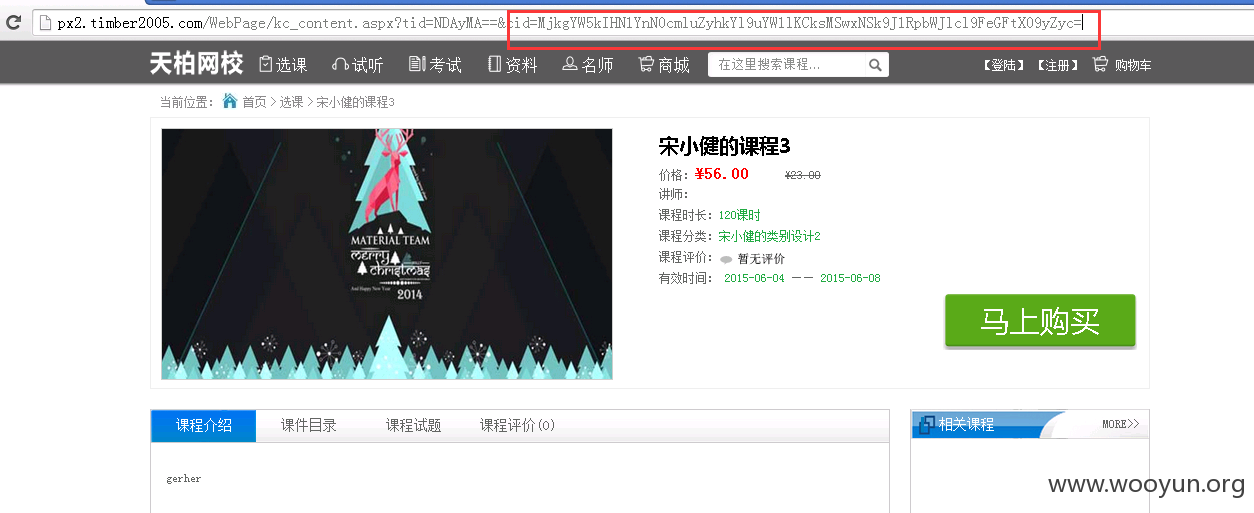Click the shopping cart icon beside 购物车
Image resolution: width=1254 pixels, height=513 pixels.
click(x=1100, y=65)
